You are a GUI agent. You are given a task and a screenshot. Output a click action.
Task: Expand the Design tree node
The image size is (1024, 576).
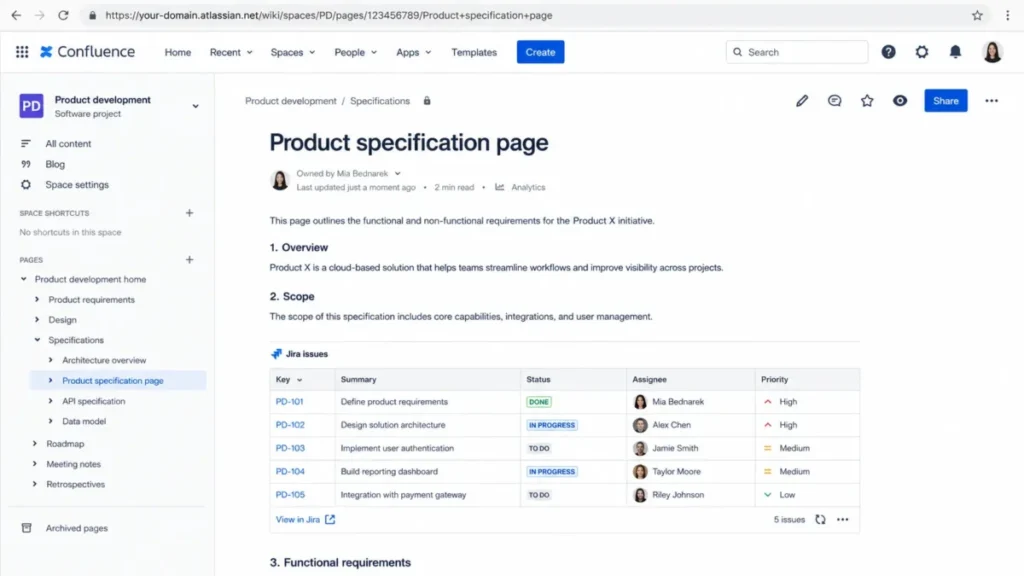(37, 319)
